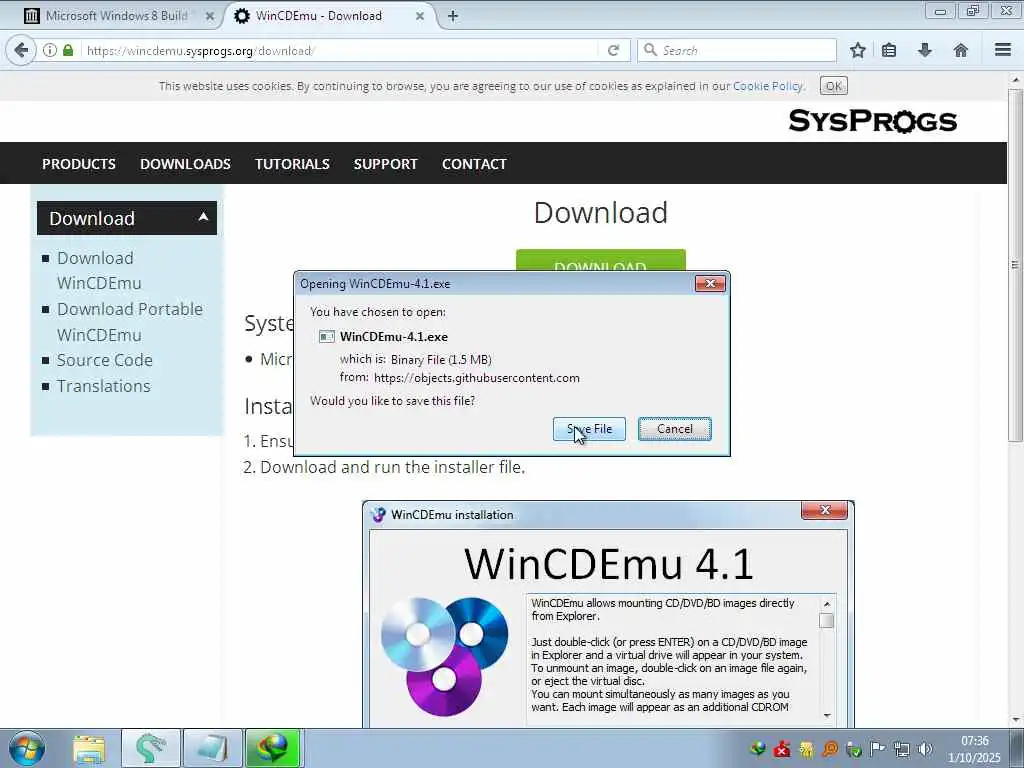1024x768 pixels.
Task: Open the dragon icon taskbar app
Action: 151,748
